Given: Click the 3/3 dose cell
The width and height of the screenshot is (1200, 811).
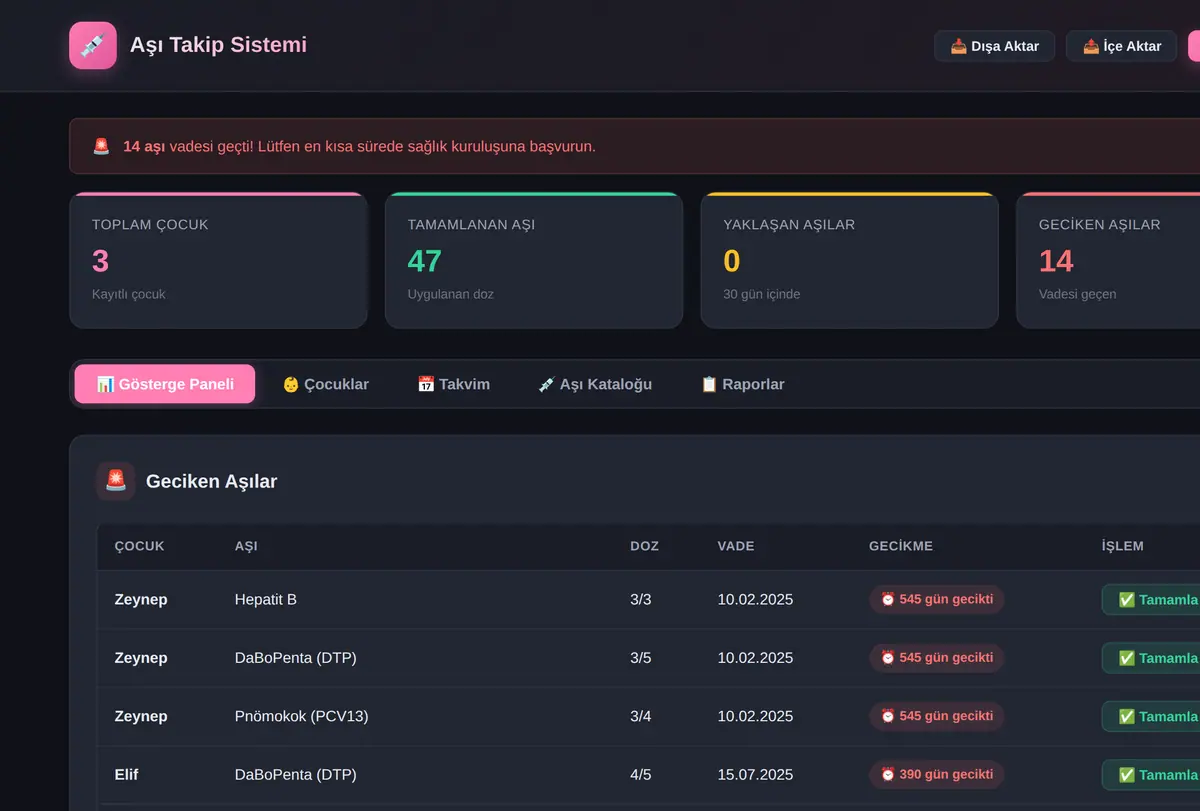Looking at the screenshot, I should [641, 600].
